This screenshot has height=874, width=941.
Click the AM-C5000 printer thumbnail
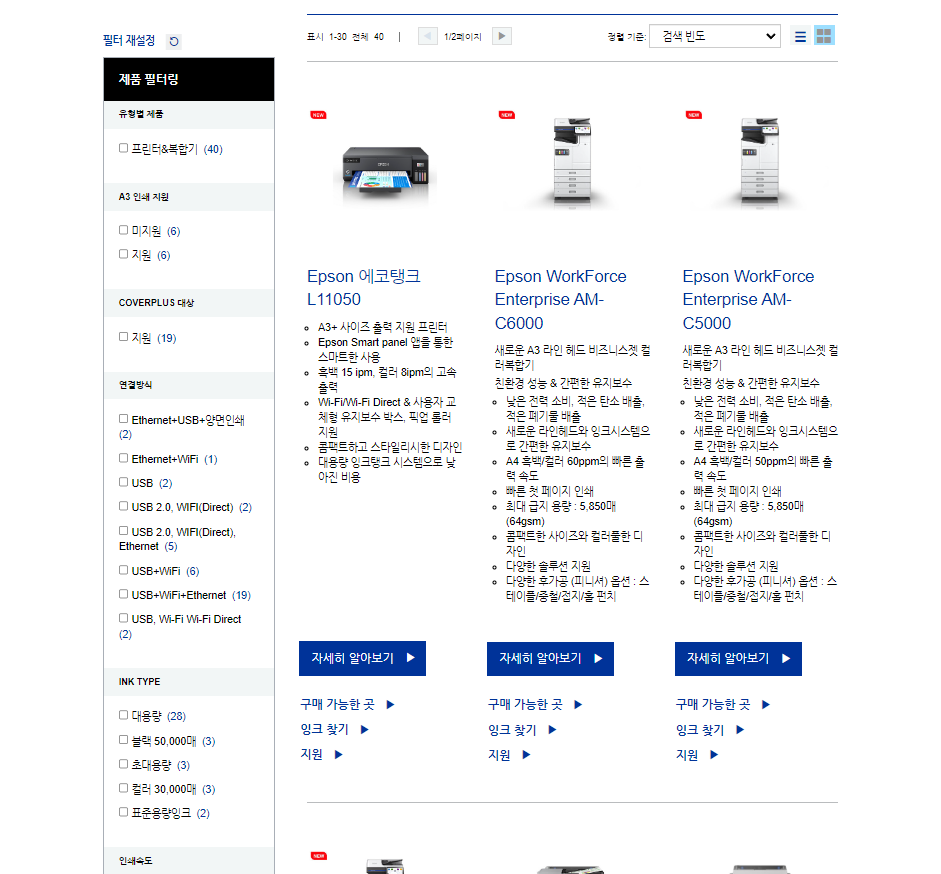[x=760, y=161]
